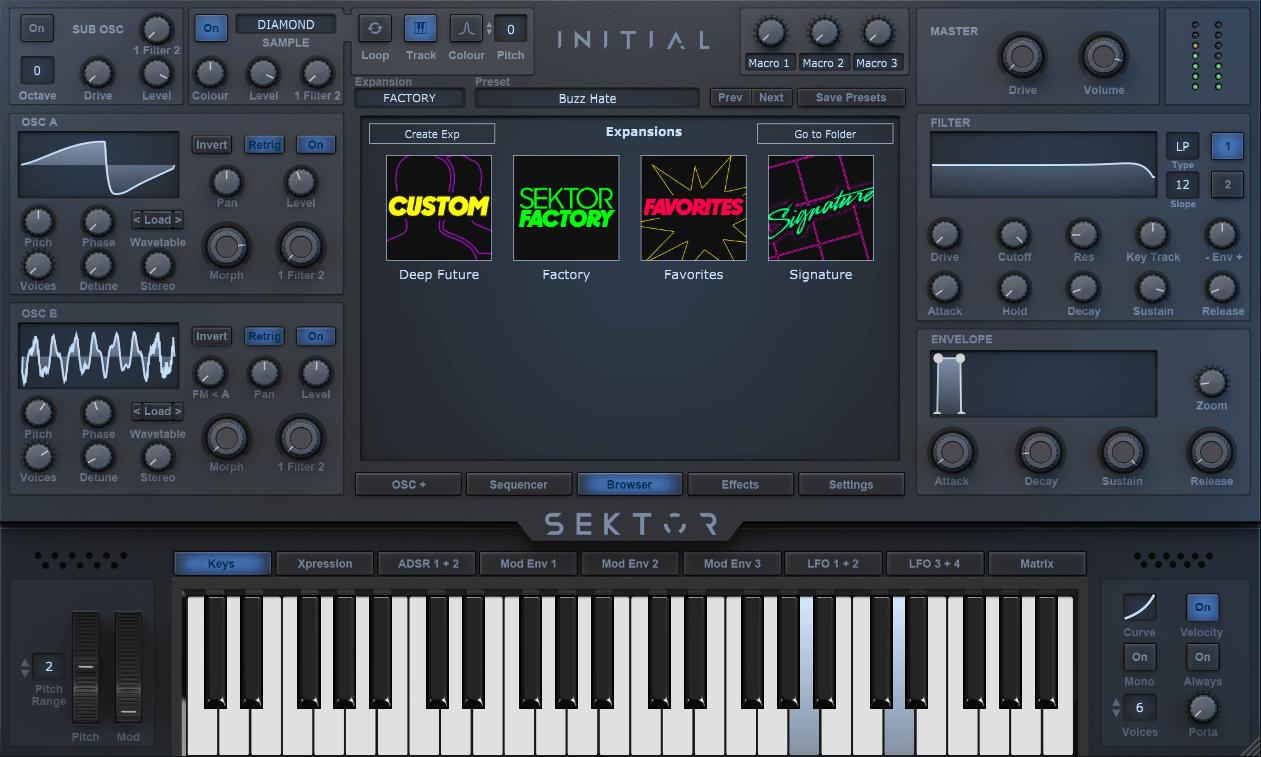
Task: Click the Master Volume knob
Action: click(x=1103, y=56)
